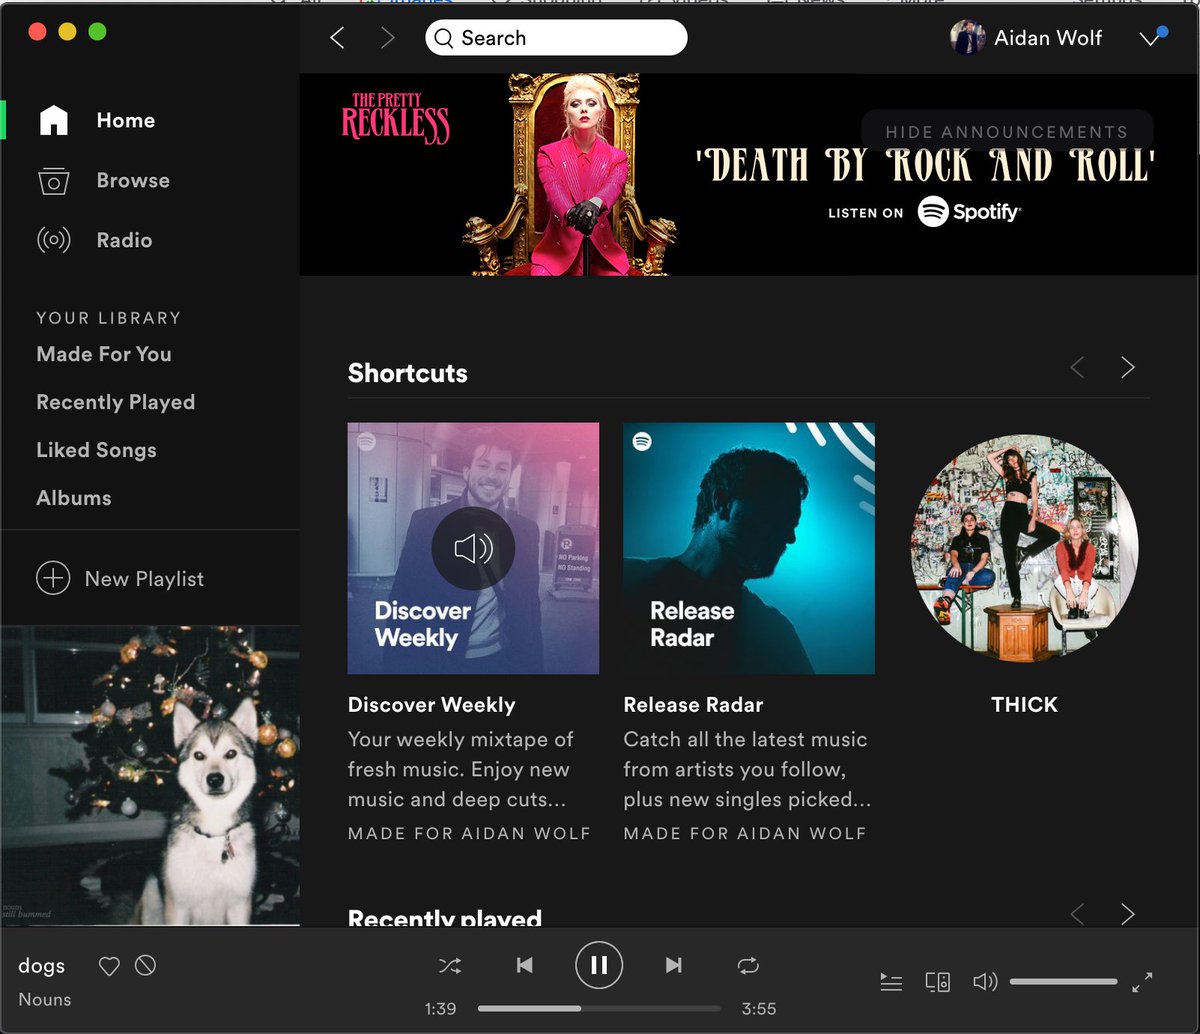Mute the volume with speaker icon
The image size is (1200, 1034).
coord(985,982)
